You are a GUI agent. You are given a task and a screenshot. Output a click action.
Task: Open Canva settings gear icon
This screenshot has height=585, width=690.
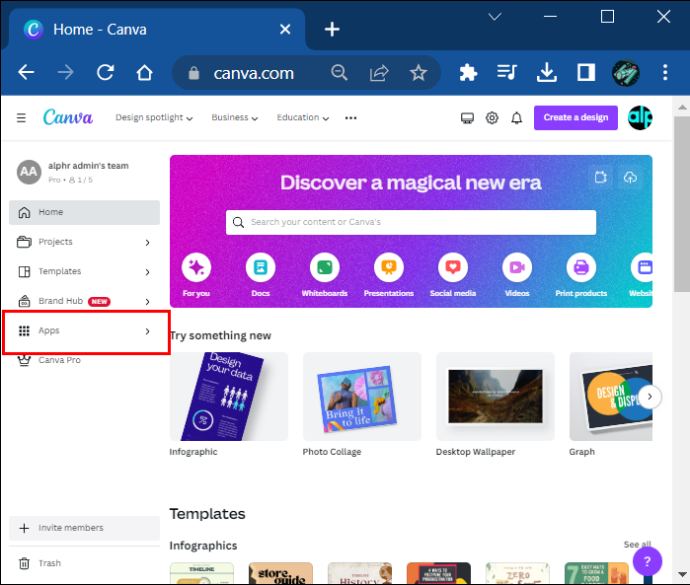tap(492, 118)
